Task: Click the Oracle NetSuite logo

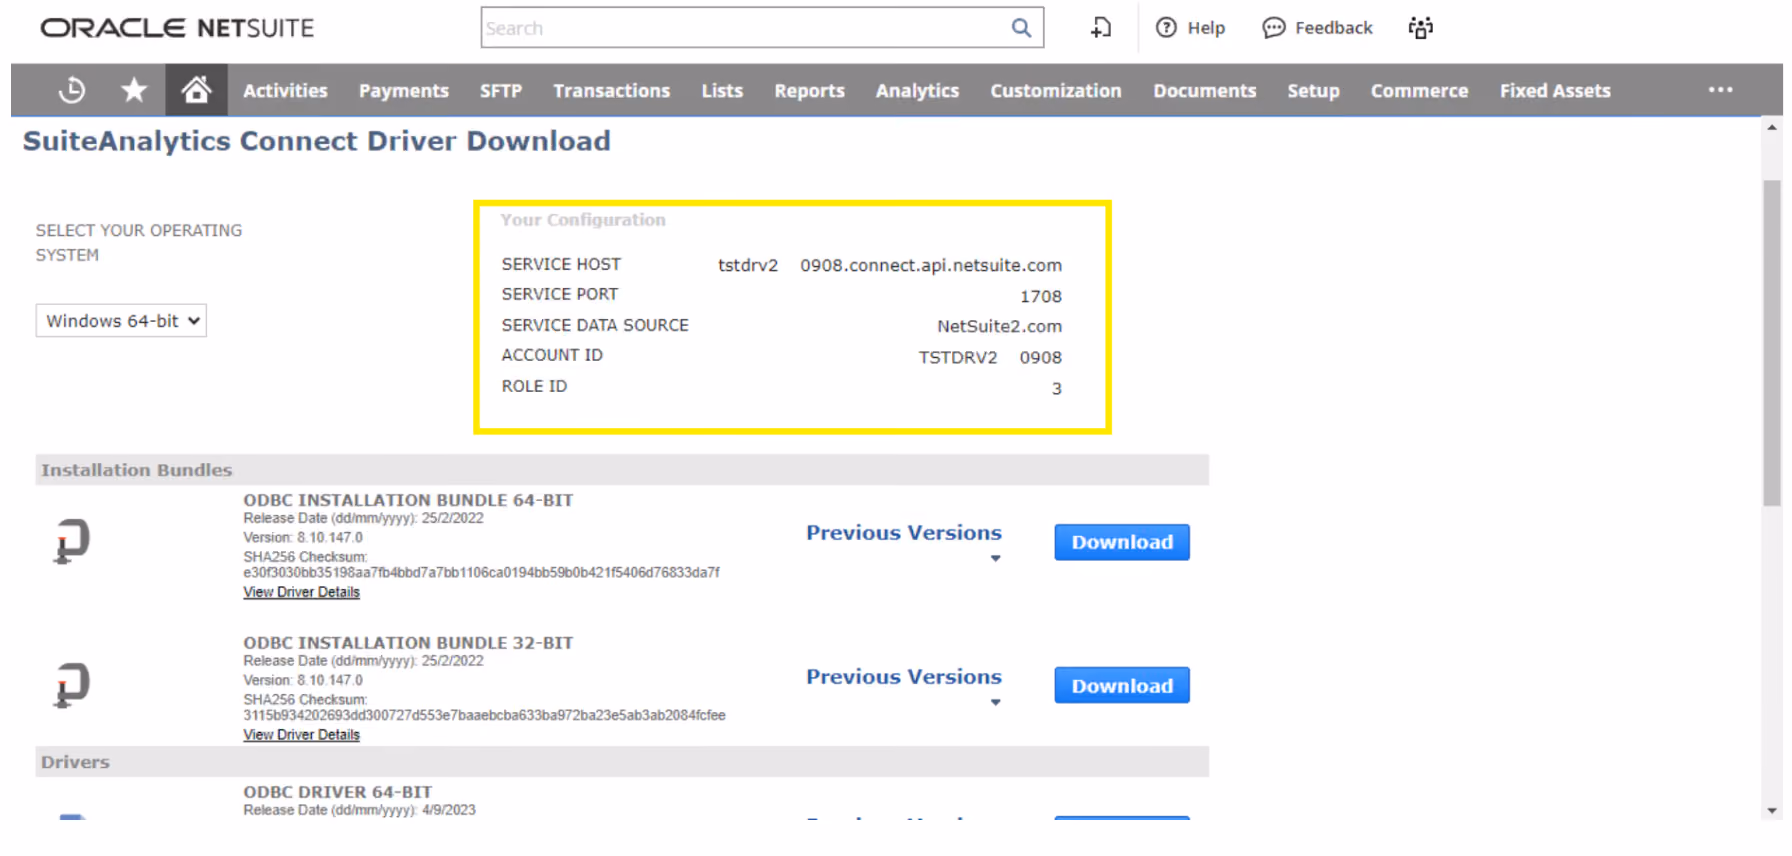Action: [x=177, y=28]
